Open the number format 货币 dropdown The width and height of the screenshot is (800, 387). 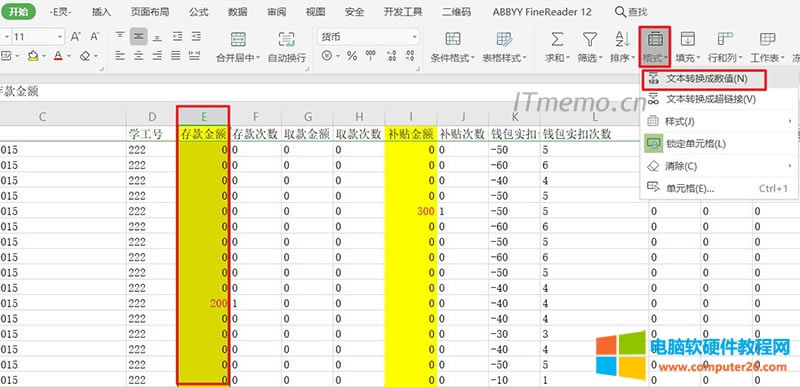pyautogui.click(x=415, y=37)
